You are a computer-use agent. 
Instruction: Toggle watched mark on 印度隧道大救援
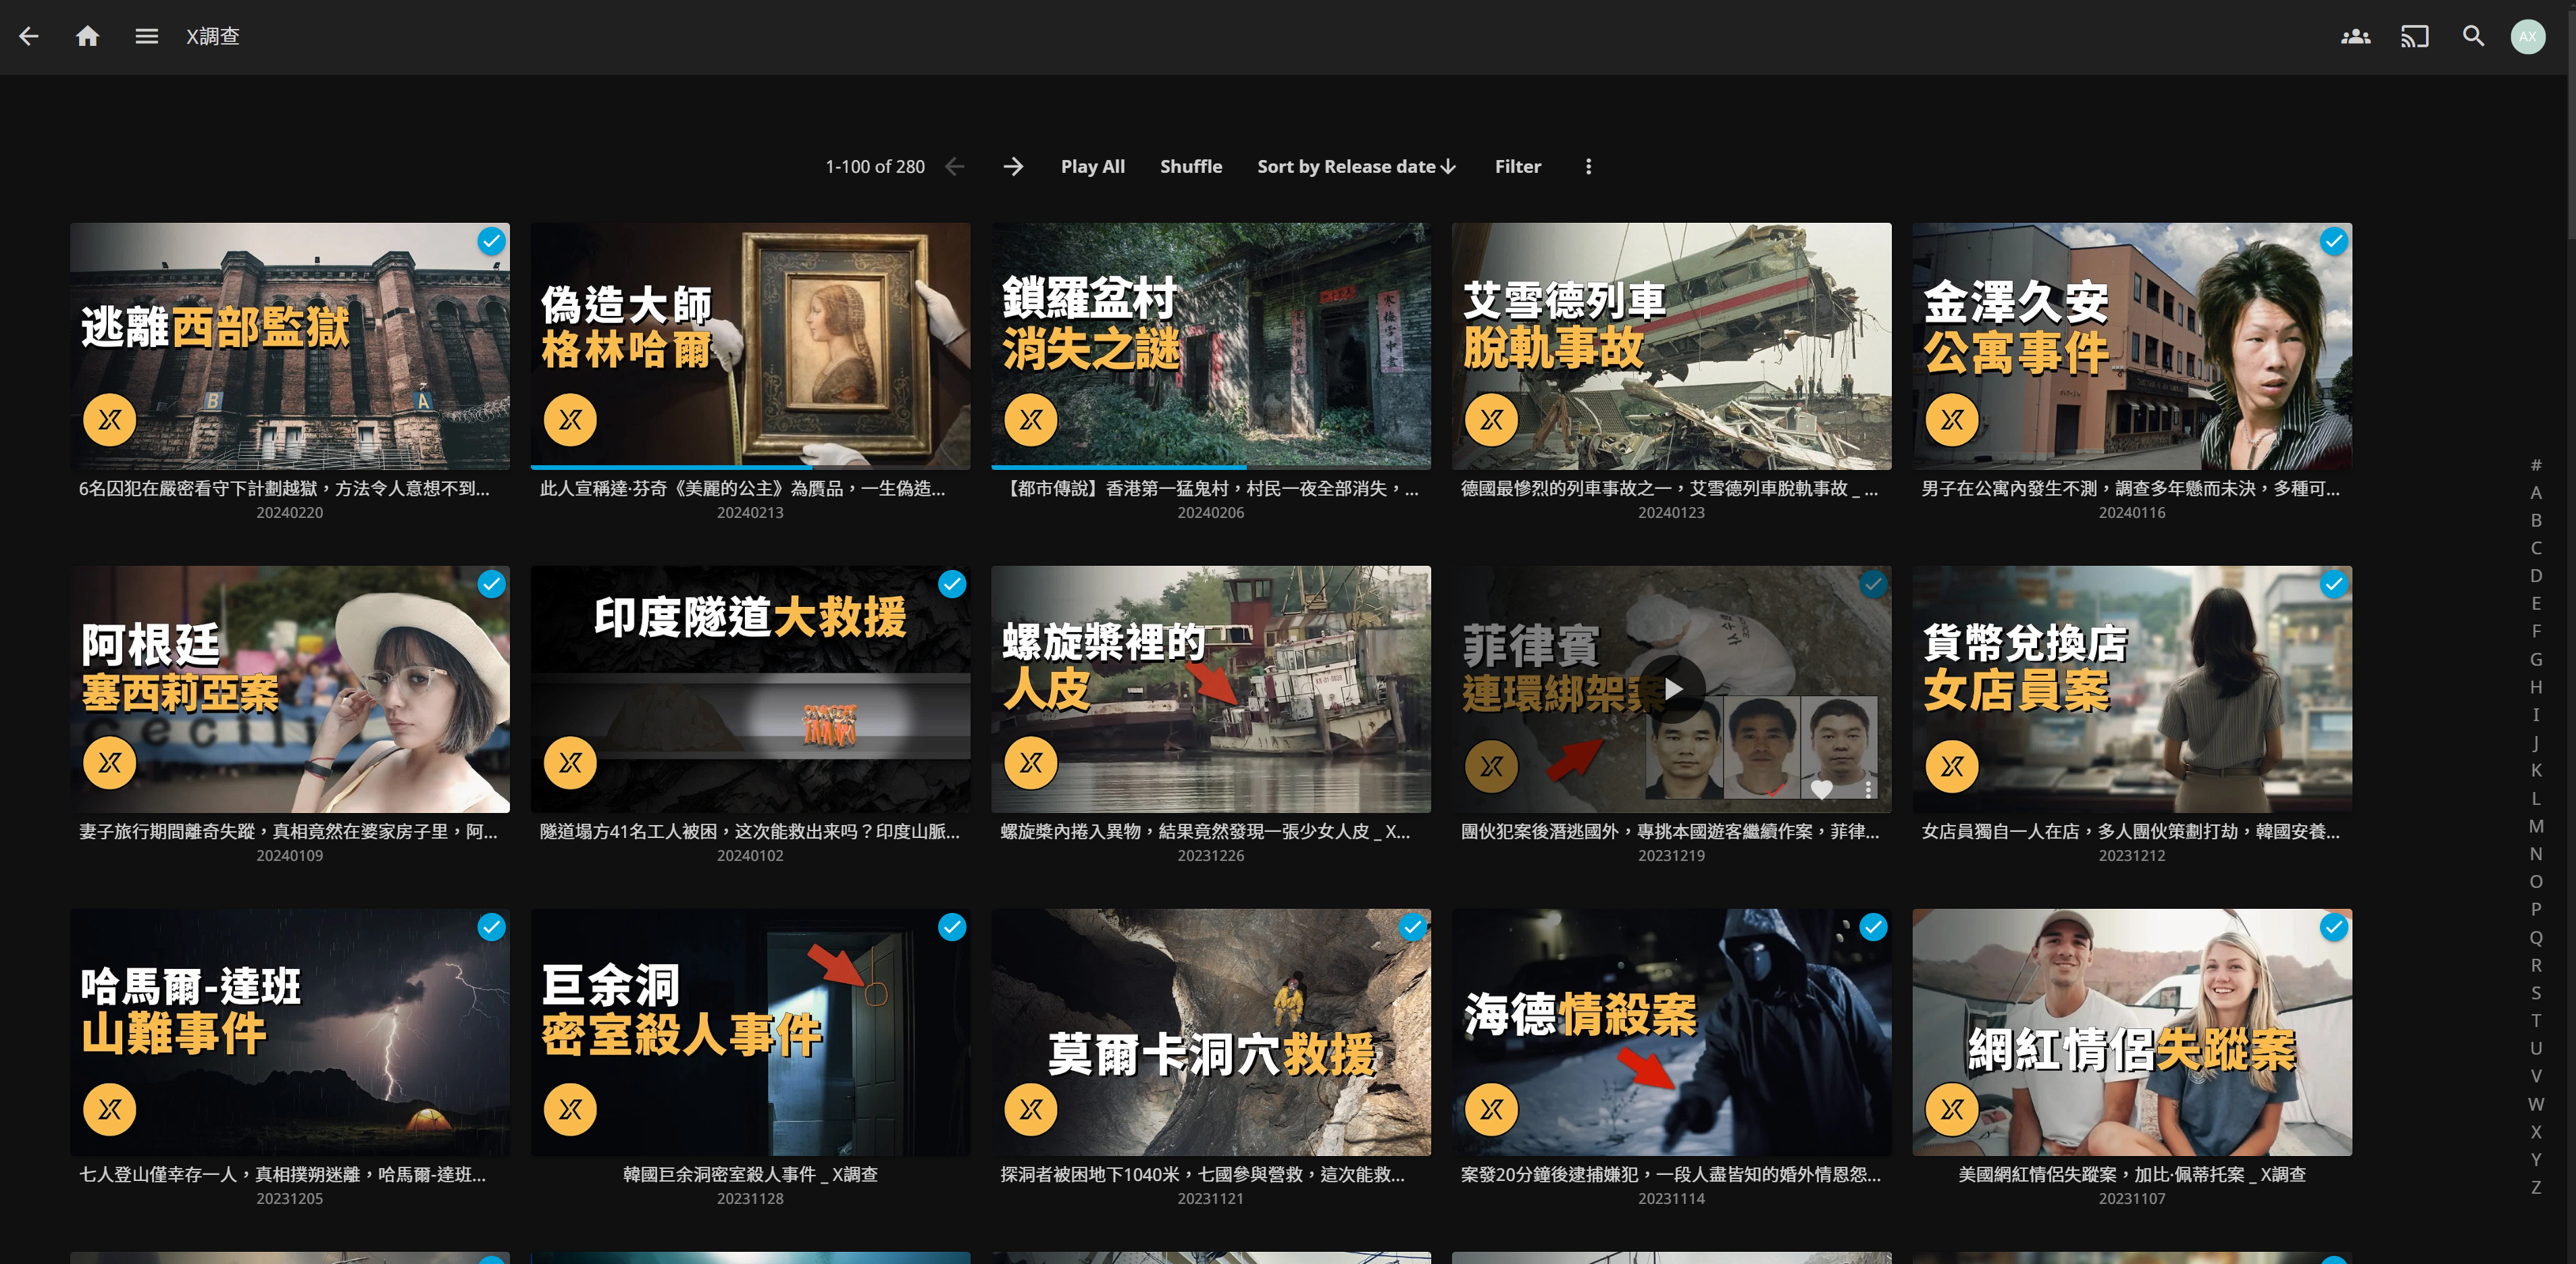tap(951, 585)
